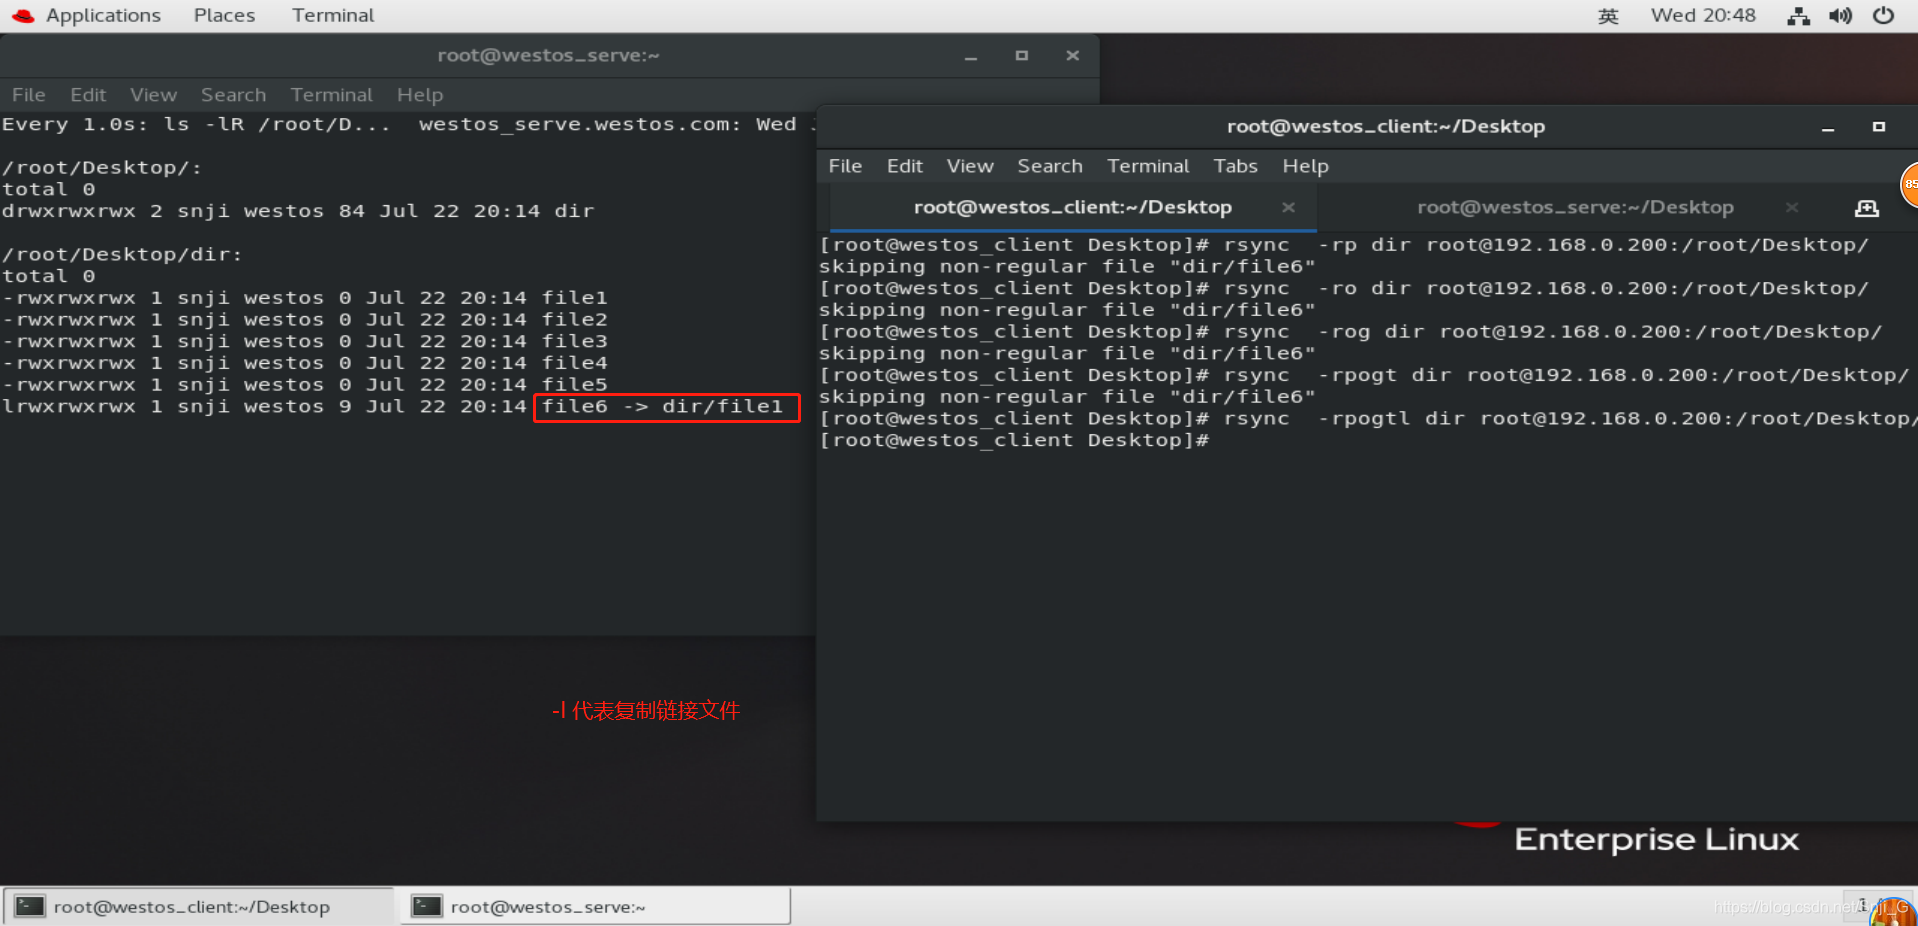This screenshot has height=926, width=1918.
Task: Click the new tab icon in client window
Action: coord(1867,208)
